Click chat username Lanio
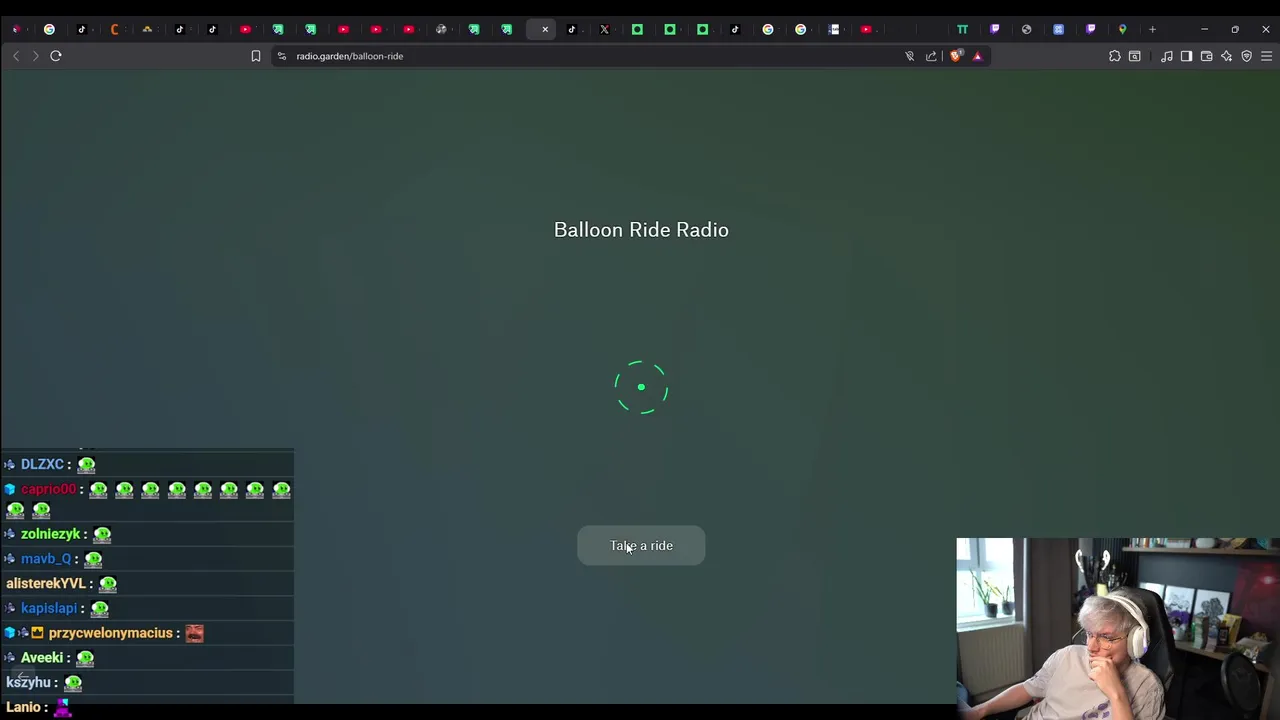The width and height of the screenshot is (1280, 720). (x=22, y=707)
